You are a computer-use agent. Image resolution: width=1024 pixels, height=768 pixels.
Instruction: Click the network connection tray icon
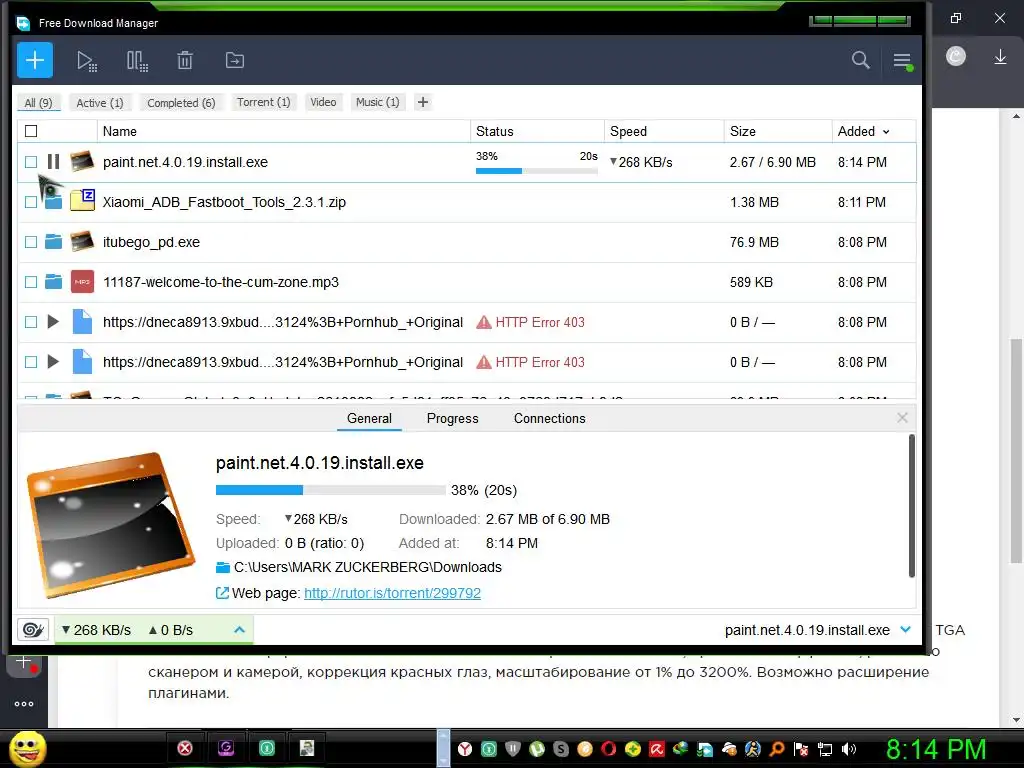tap(825, 748)
